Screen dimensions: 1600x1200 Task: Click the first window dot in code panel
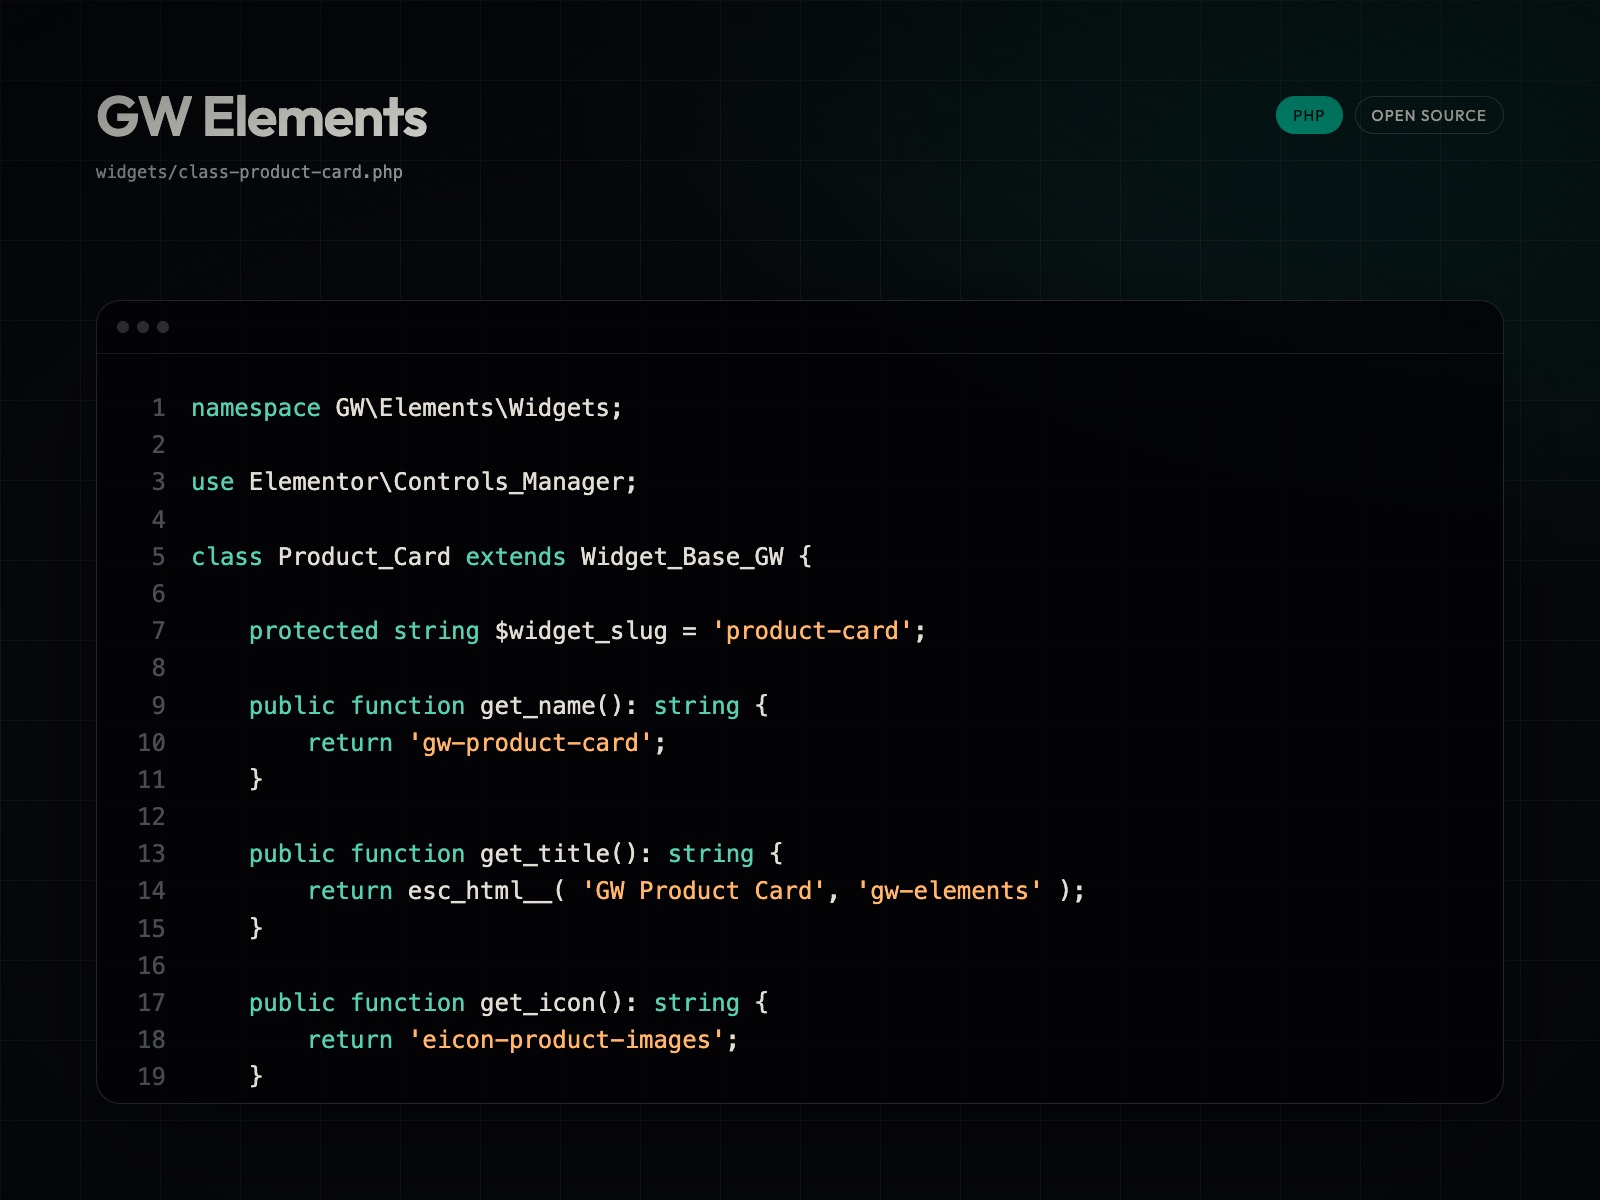123,327
